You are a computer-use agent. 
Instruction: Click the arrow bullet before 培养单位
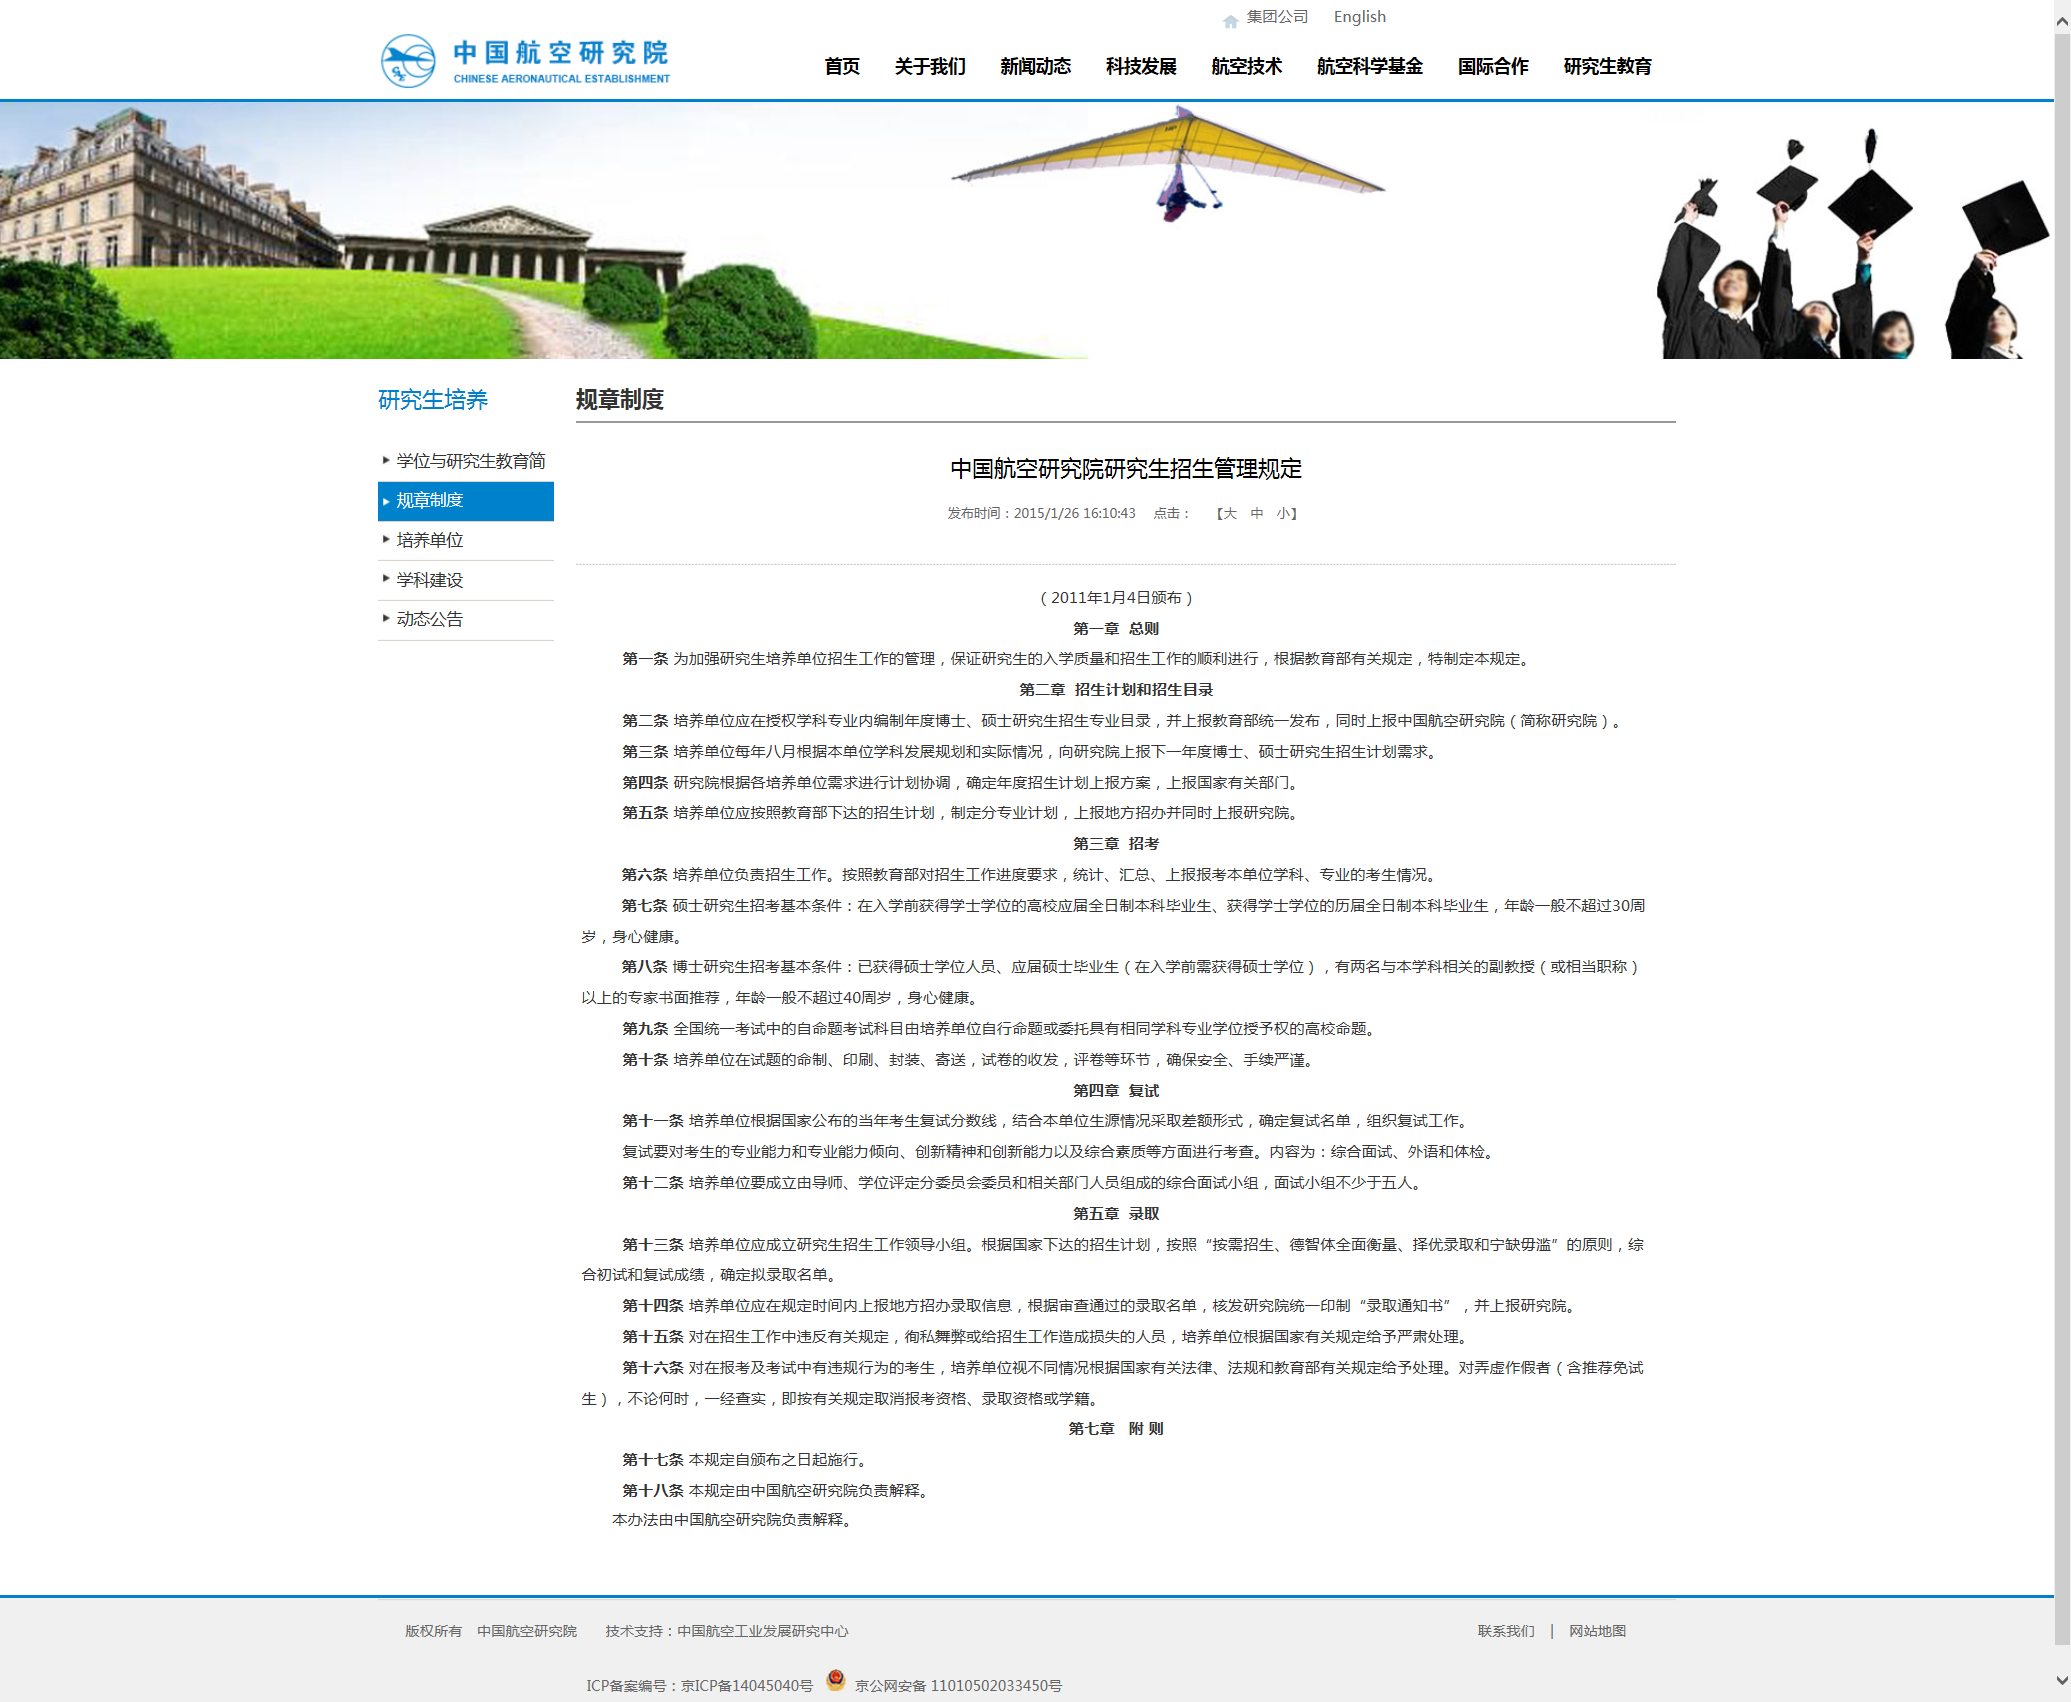pyautogui.click(x=386, y=539)
